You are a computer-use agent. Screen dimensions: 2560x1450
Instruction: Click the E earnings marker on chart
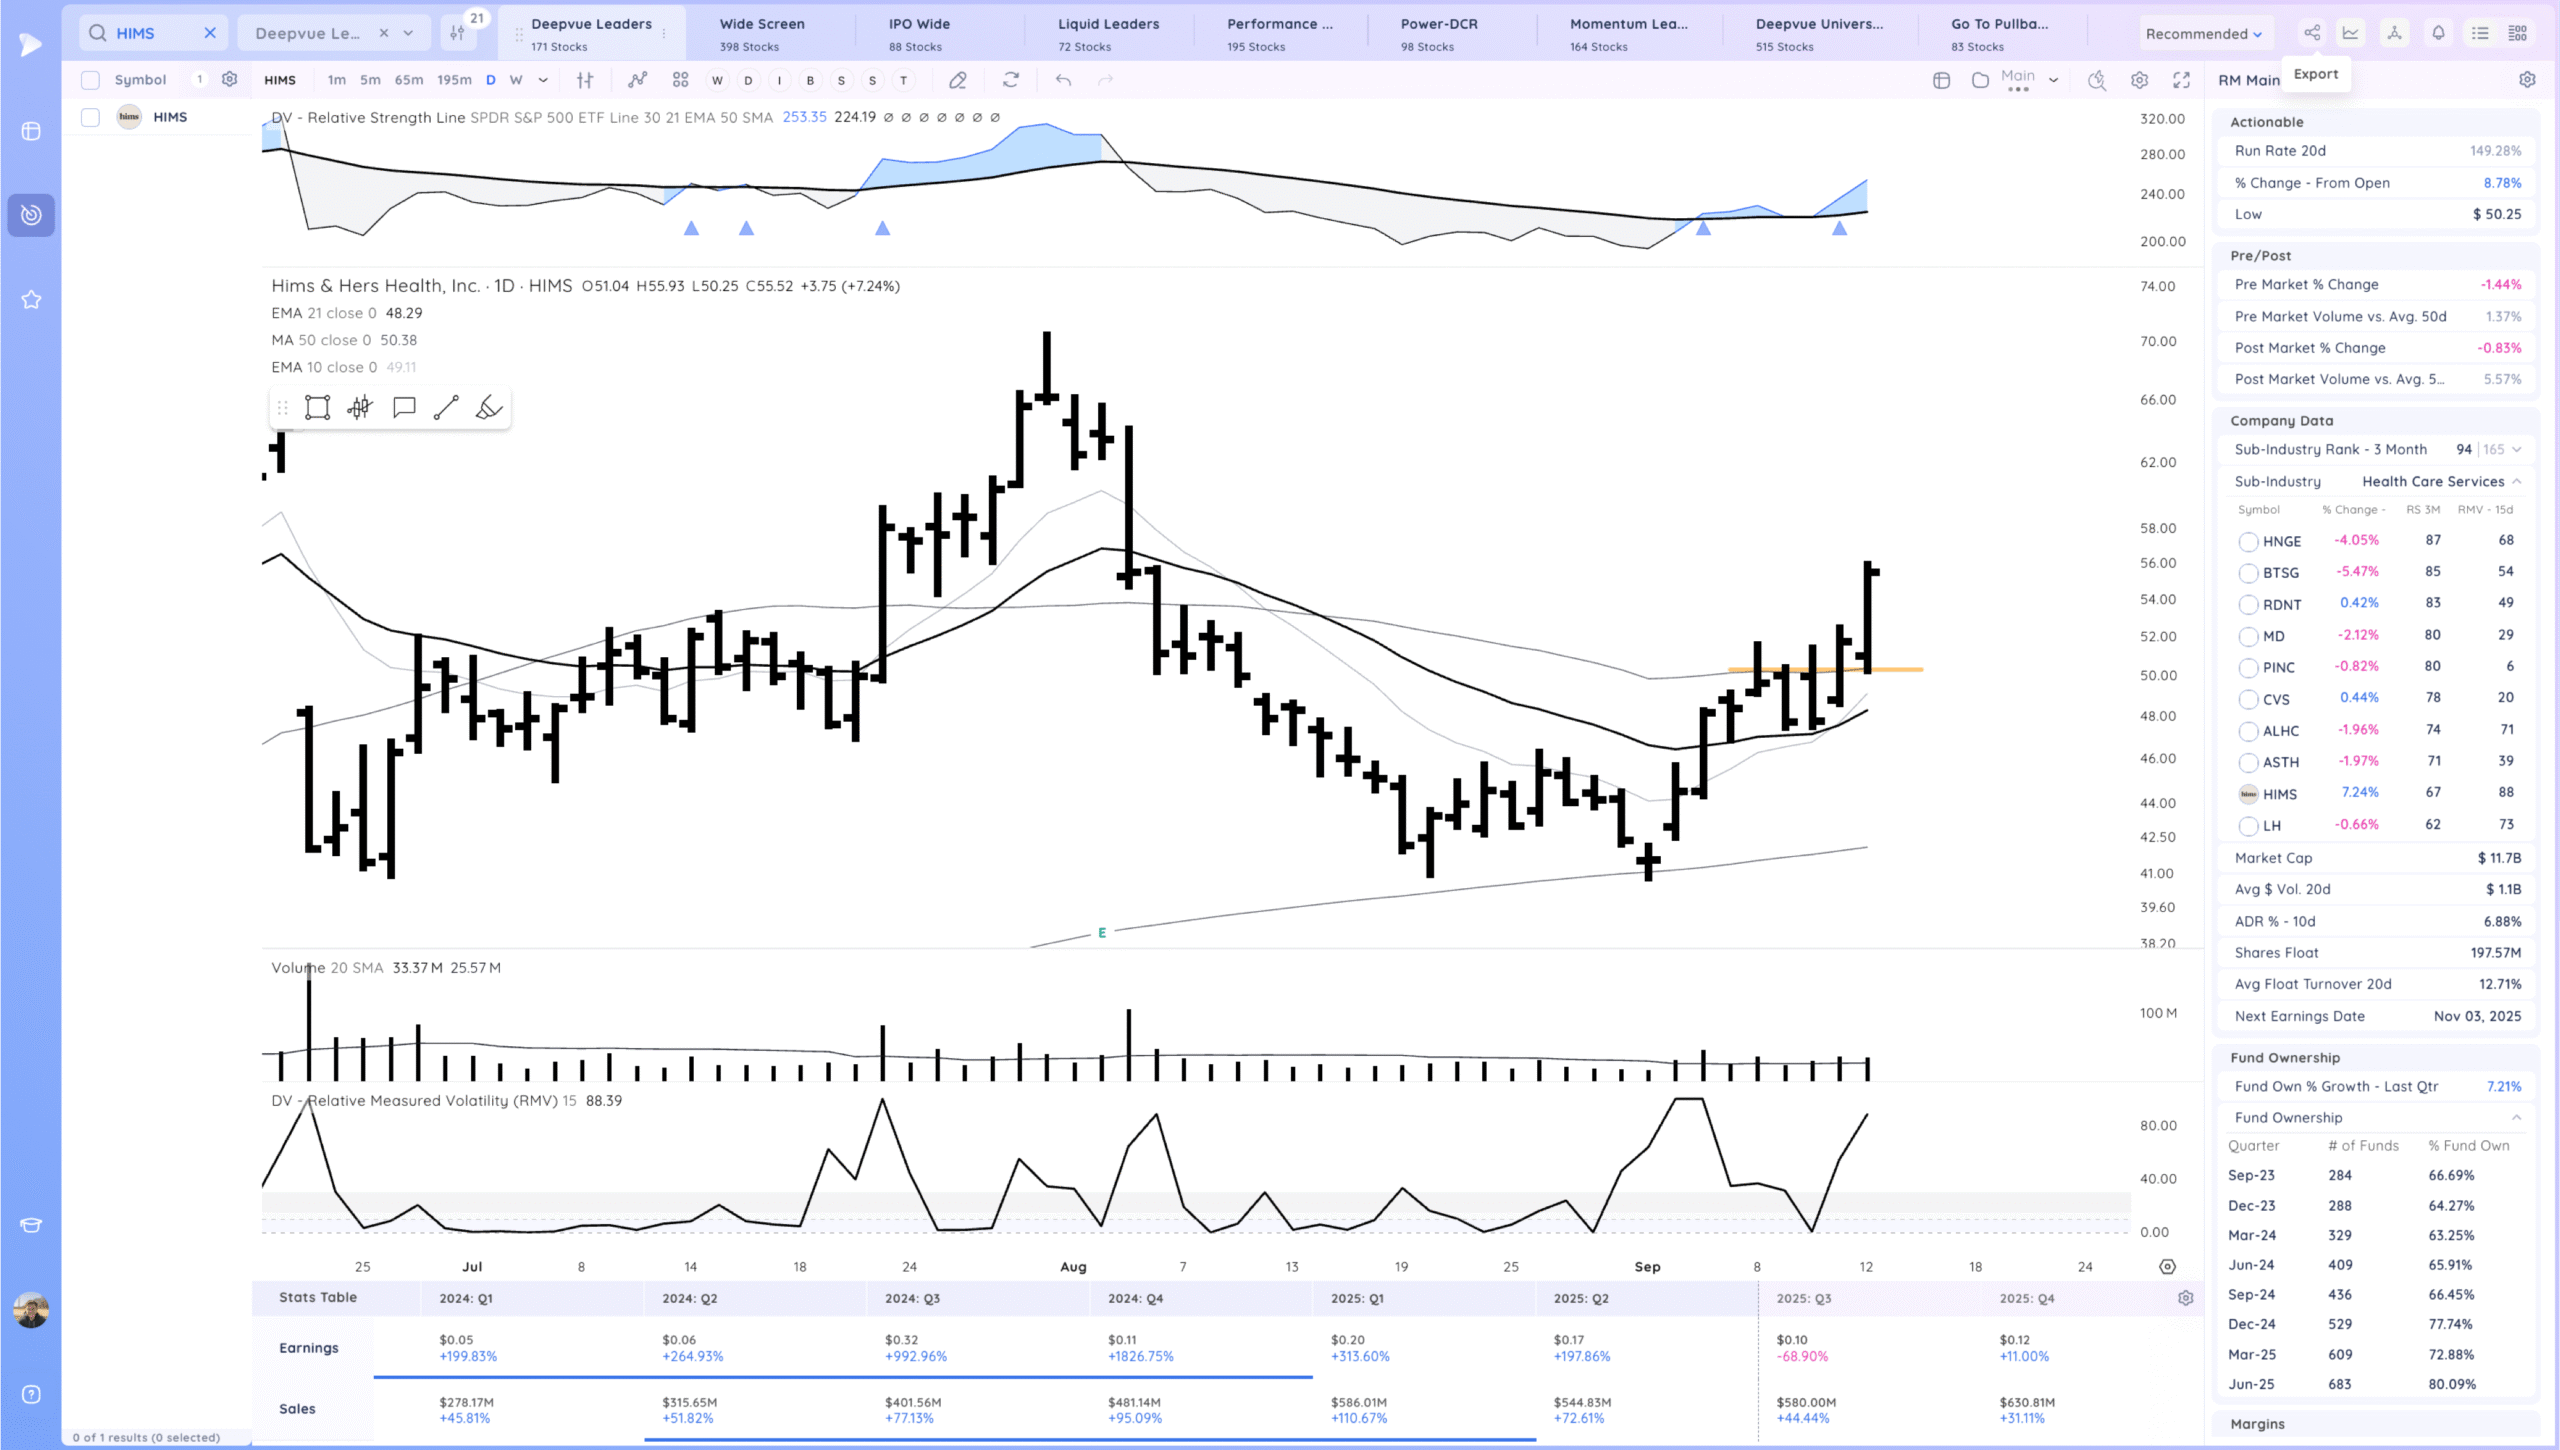click(x=1102, y=932)
